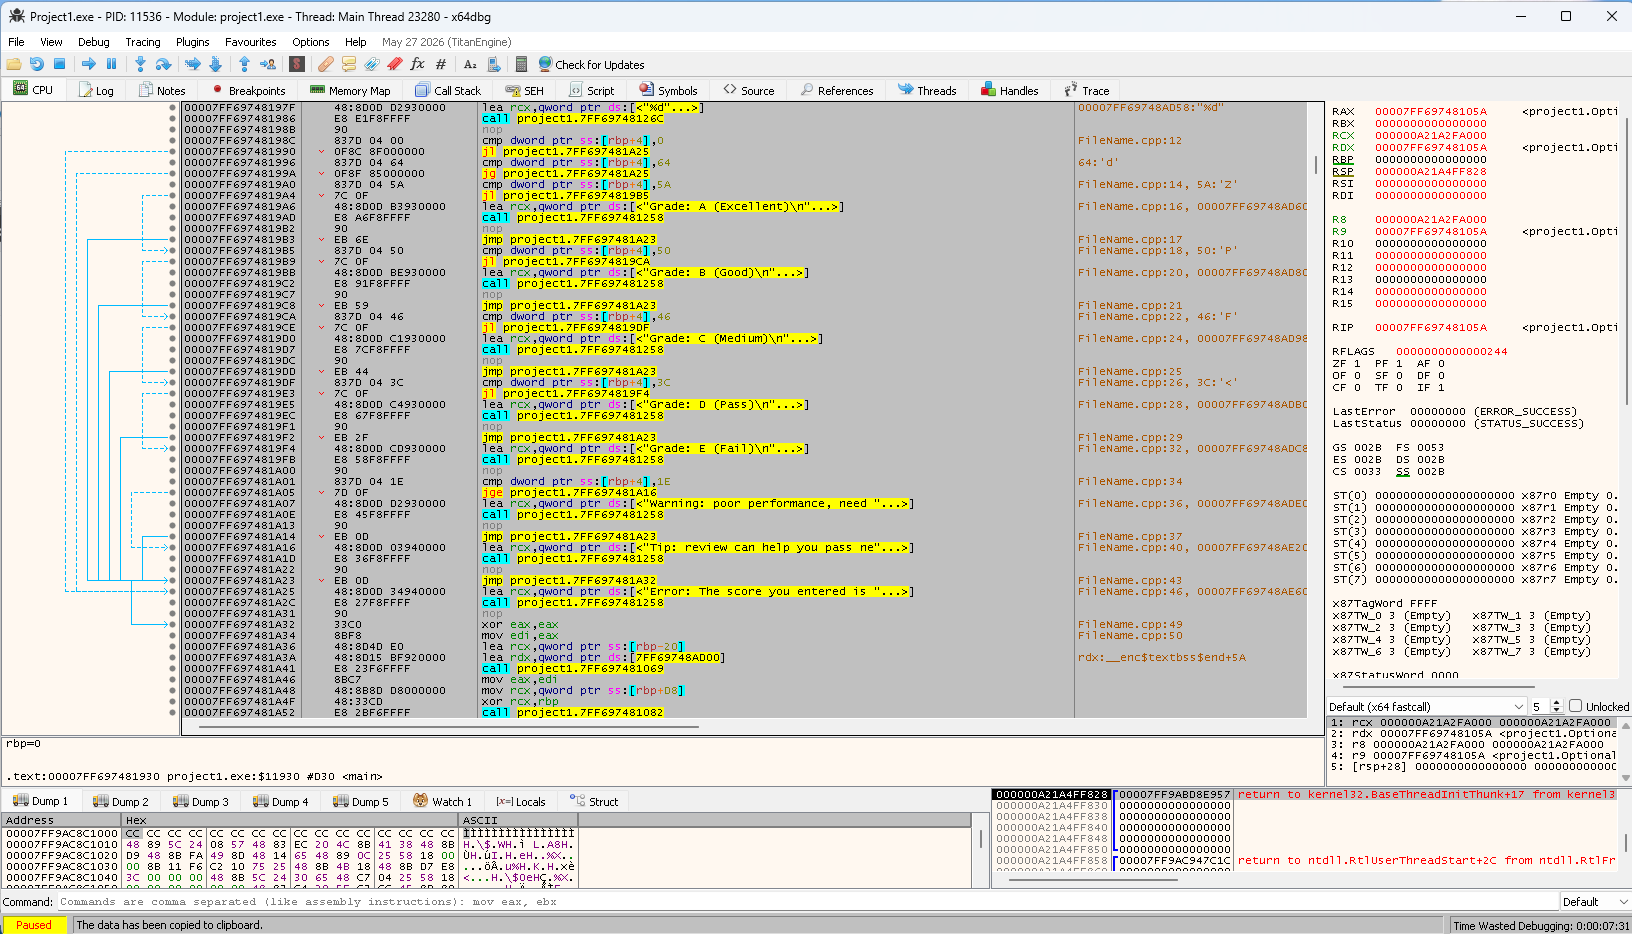Open the References tab
This screenshot has height=934, width=1632.
[x=837, y=90]
